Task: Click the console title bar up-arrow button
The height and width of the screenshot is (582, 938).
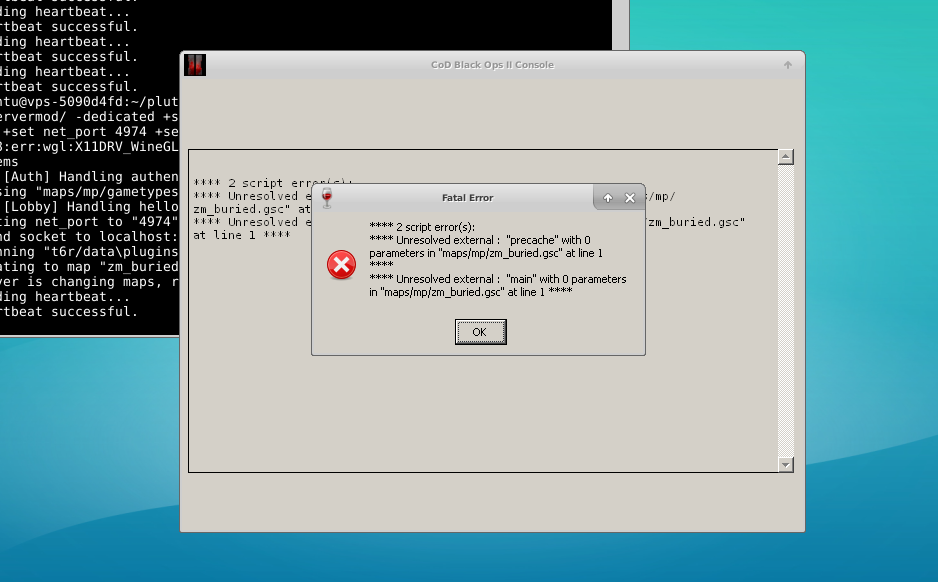Action: 788,65
